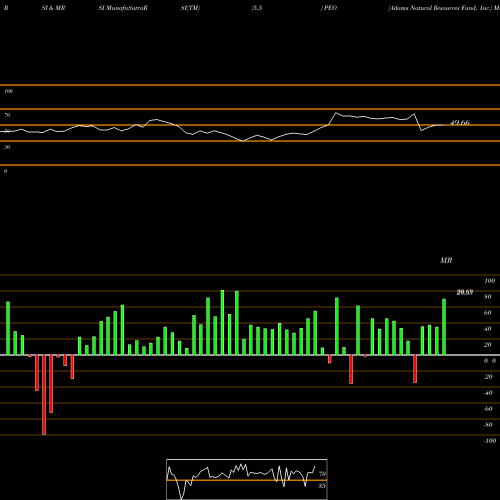This screenshot has width=500, height=500.
Task: Click the longest red bar in MR histogram
Action: (x=44, y=395)
